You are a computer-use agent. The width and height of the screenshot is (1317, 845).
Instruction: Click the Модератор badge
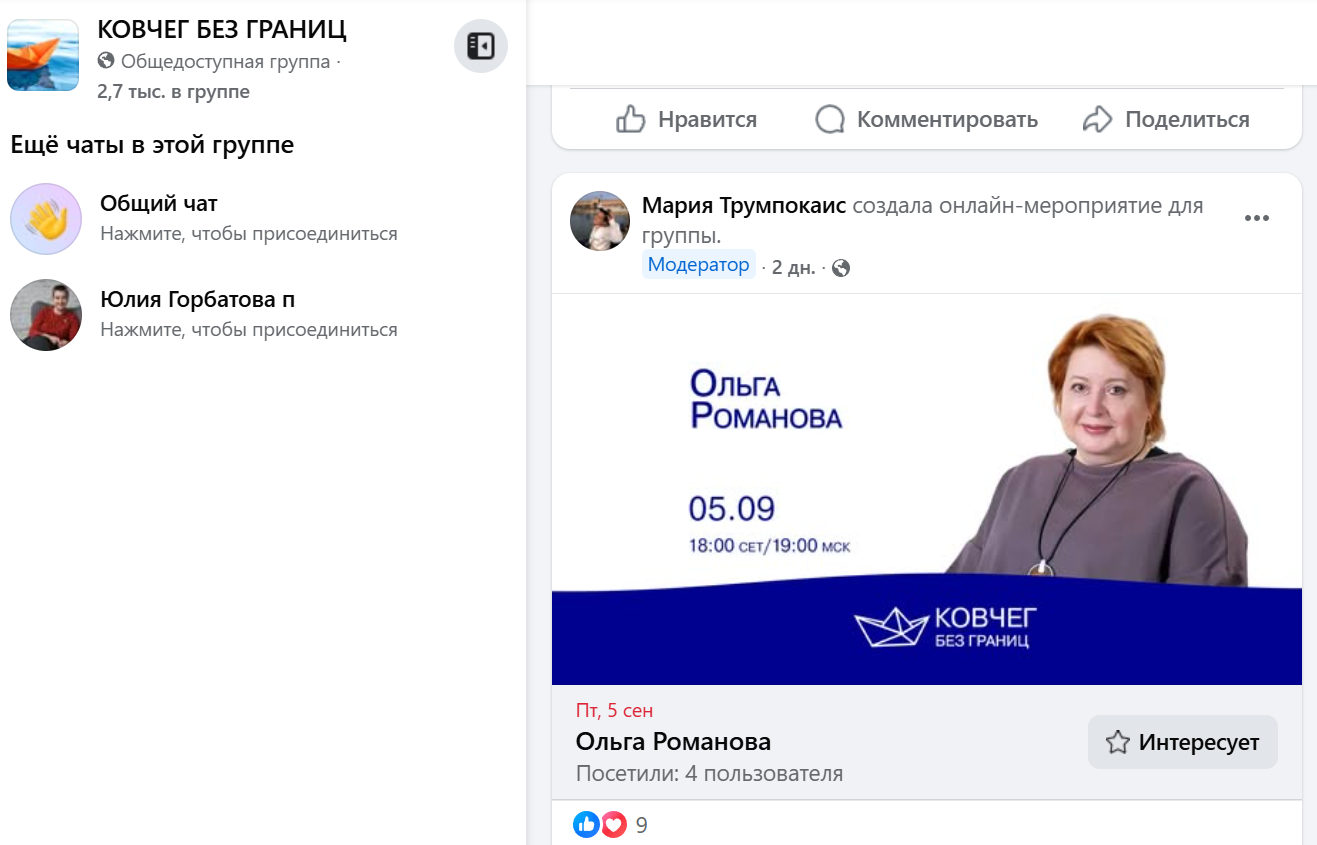[x=698, y=265]
